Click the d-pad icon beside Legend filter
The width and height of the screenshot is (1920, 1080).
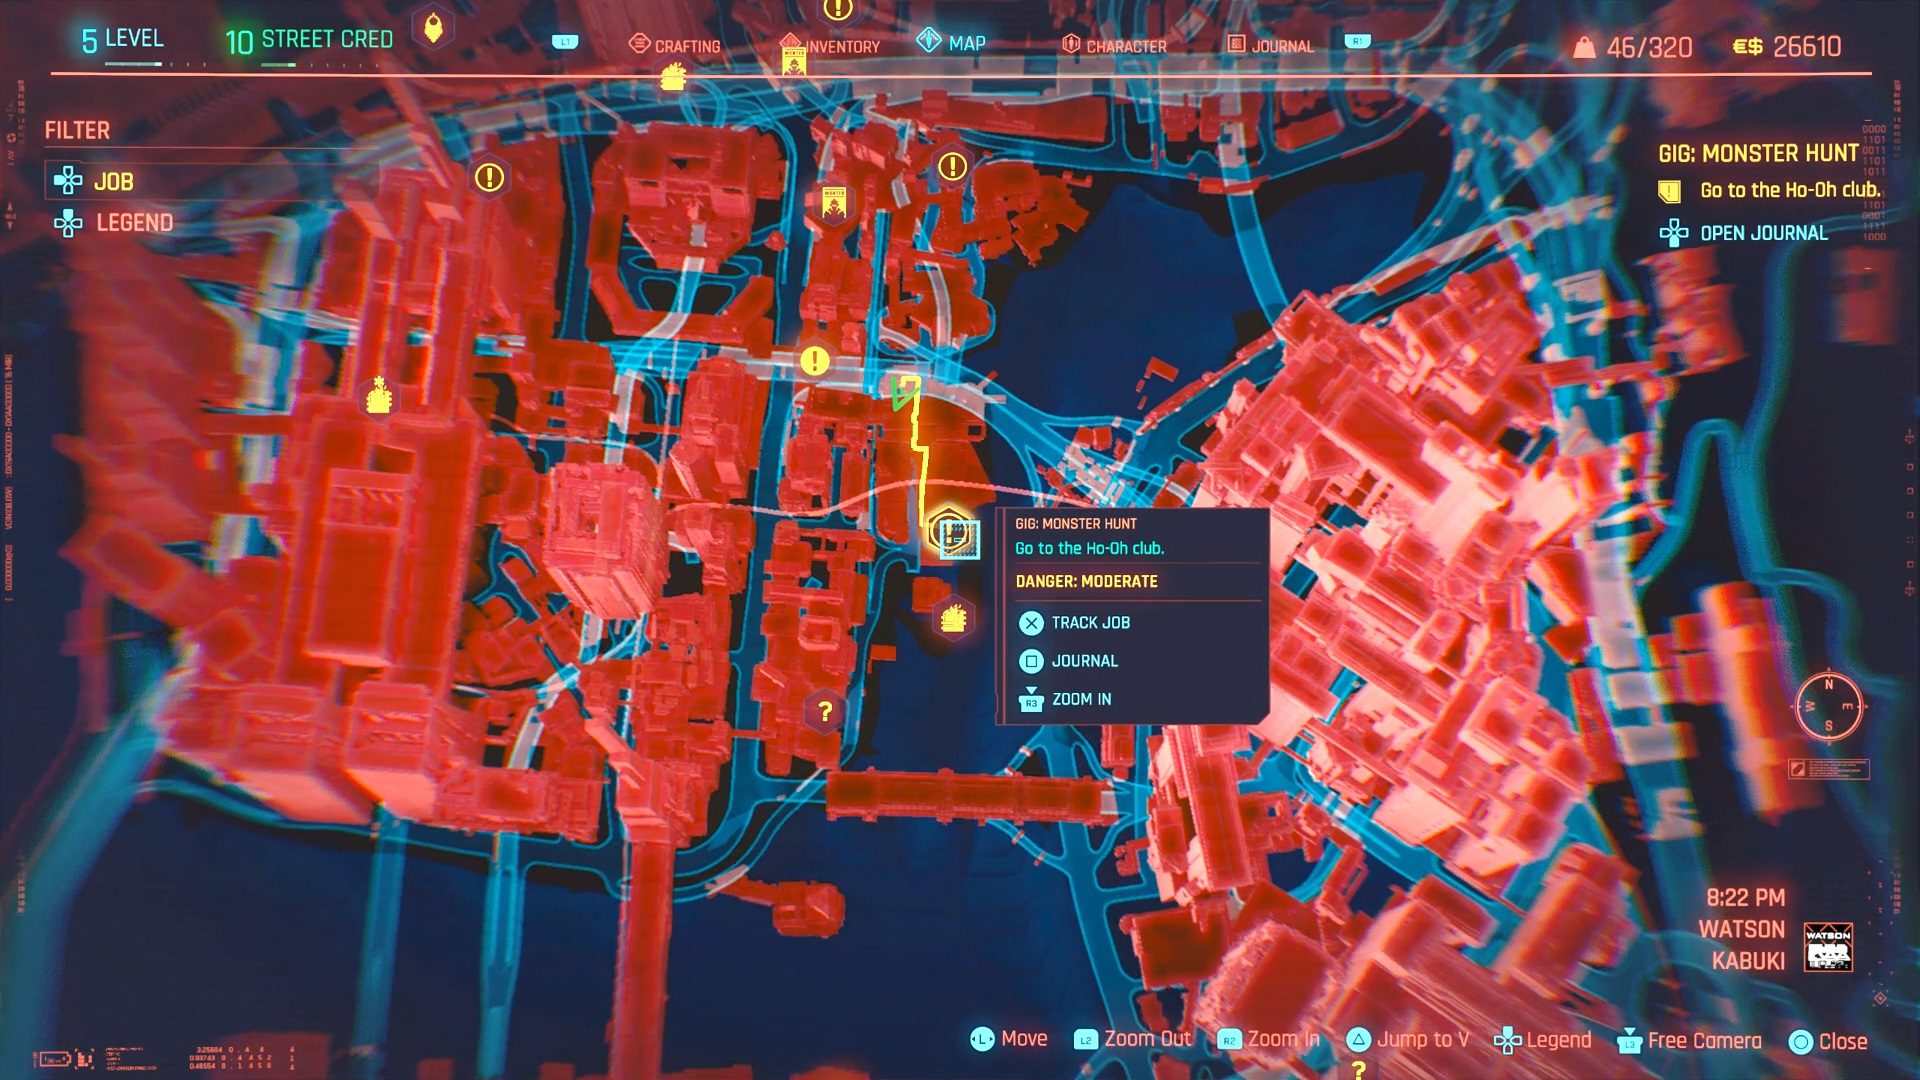[68, 223]
